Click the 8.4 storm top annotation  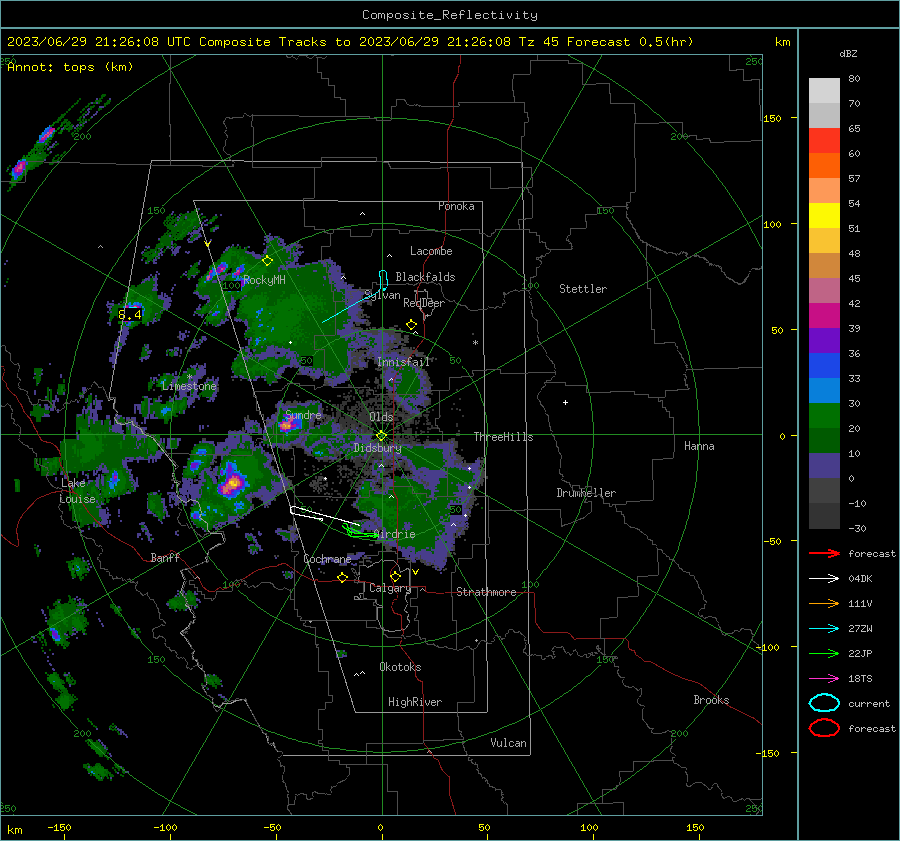(130, 315)
